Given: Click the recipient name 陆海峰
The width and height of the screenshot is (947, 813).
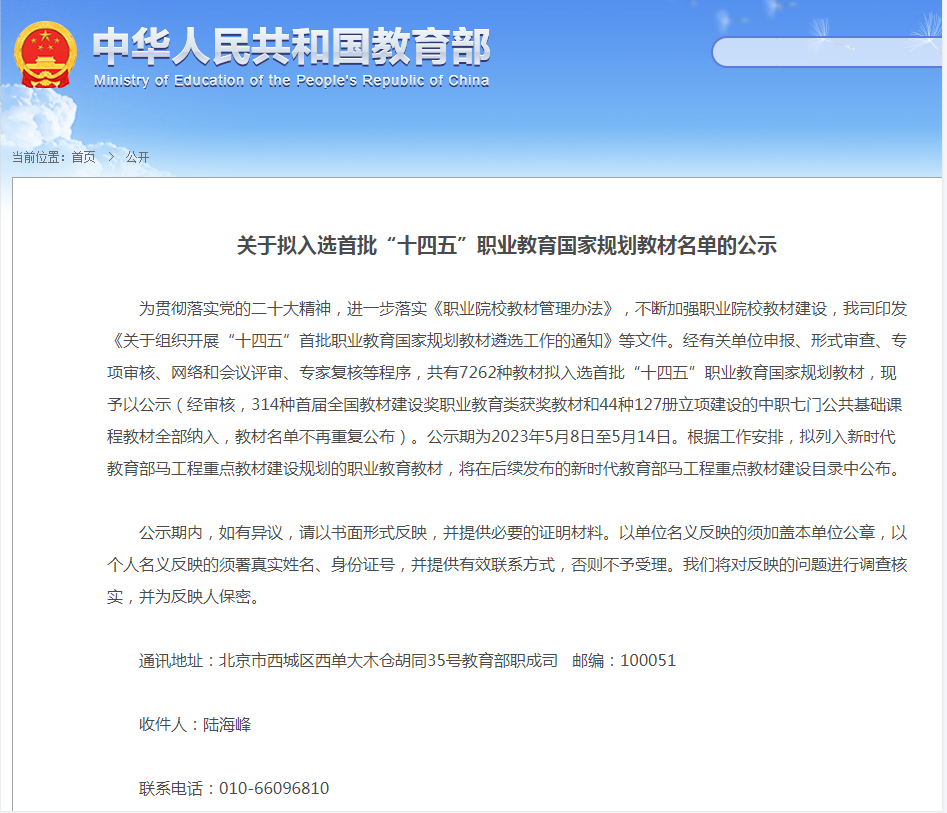Looking at the screenshot, I should tap(227, 725).
